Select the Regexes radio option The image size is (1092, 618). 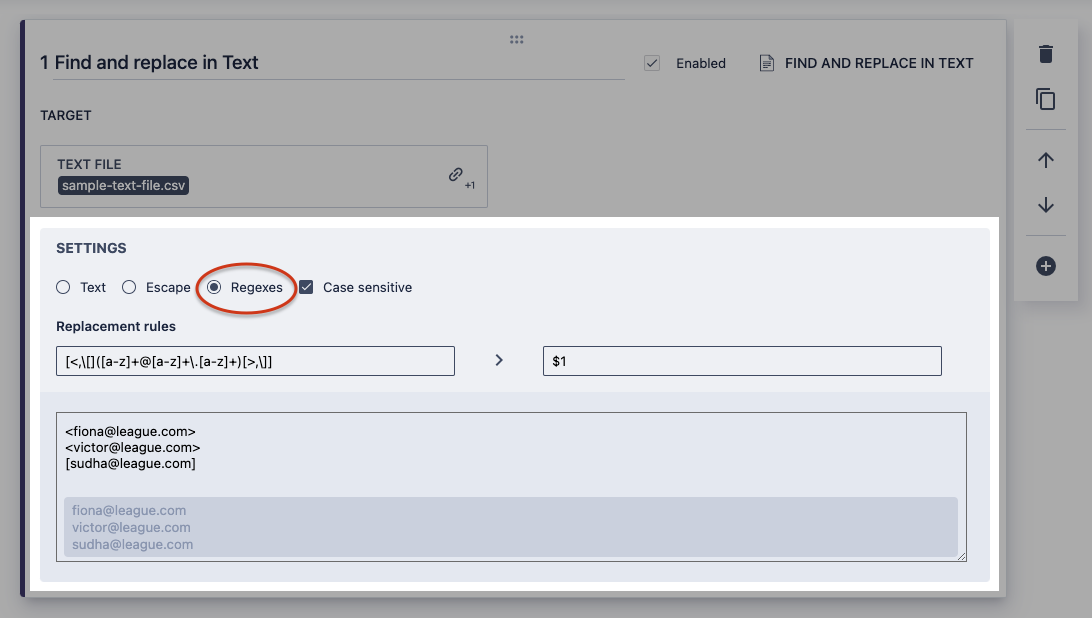point(214,287)
